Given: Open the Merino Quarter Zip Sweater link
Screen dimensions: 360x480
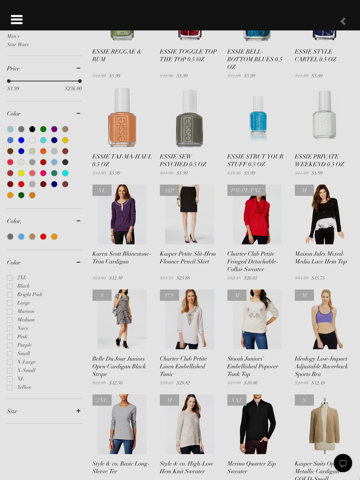Looking at the screenshot, I should (x=252, y=467).
